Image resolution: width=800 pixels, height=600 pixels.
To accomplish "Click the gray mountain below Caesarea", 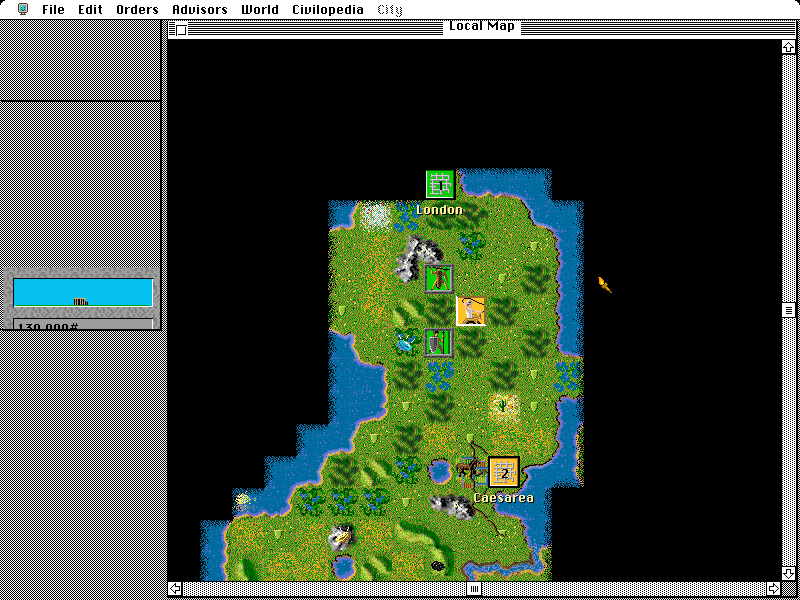I will click(453, 506).
